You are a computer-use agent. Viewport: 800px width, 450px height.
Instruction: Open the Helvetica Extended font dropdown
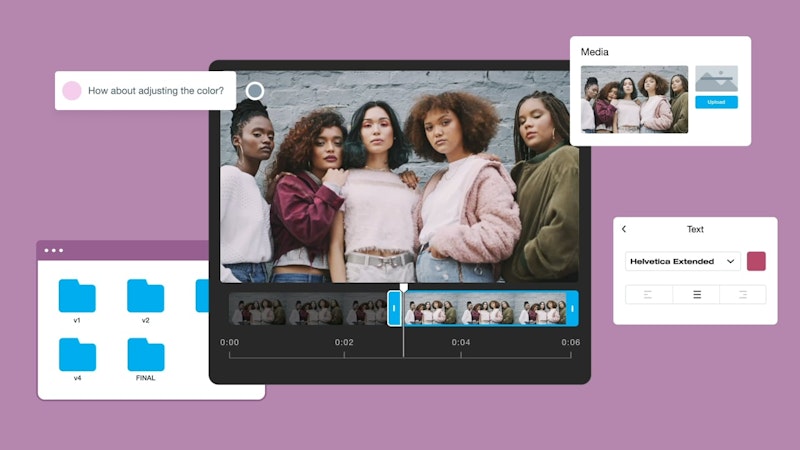click(682, 261)
